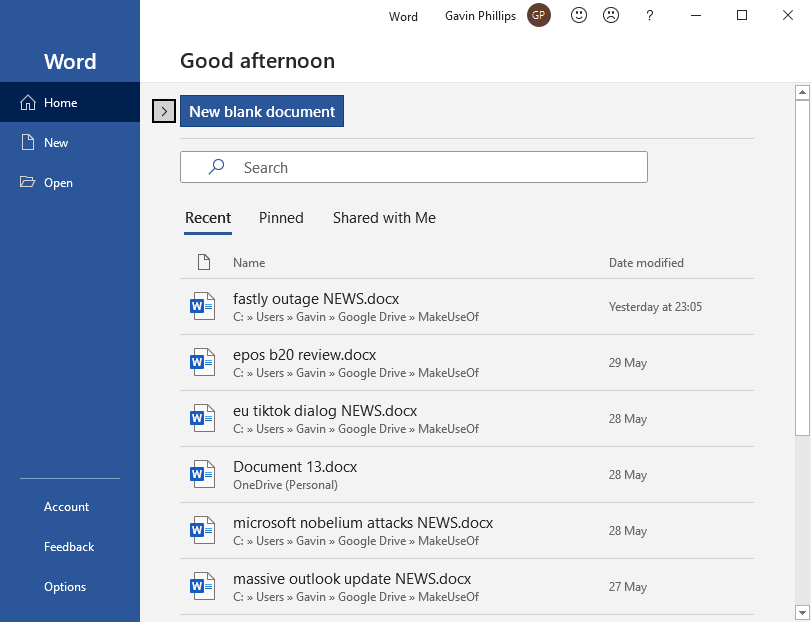Click the Word icon beside epos b20 review.docx

point(202,361)
